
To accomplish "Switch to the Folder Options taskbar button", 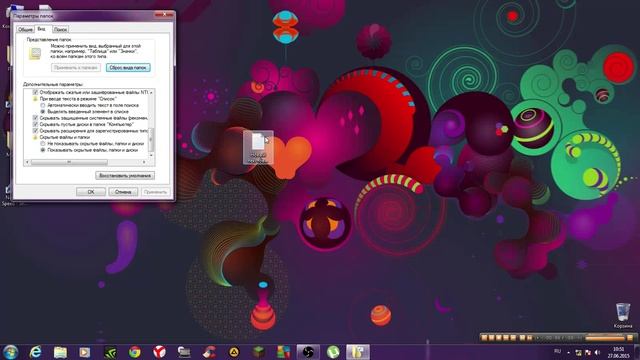I will (x=358, y=352).
